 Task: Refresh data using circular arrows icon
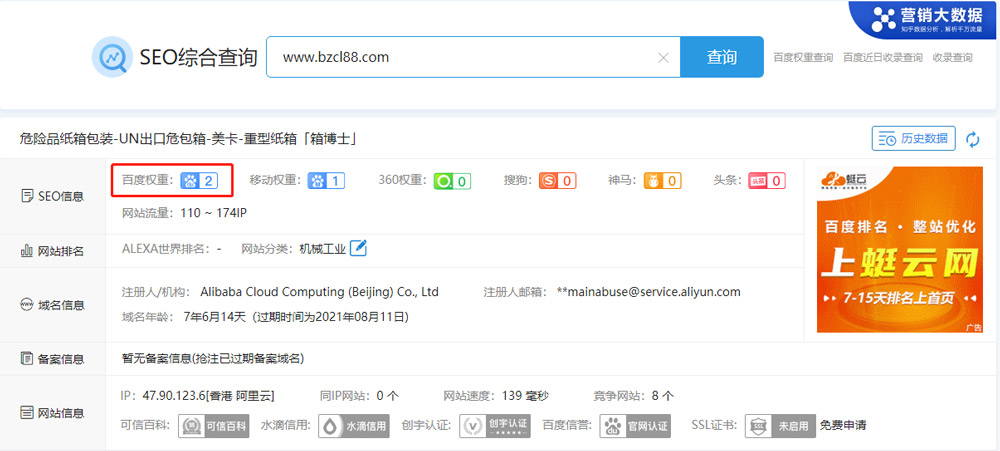tap(973, 139)
